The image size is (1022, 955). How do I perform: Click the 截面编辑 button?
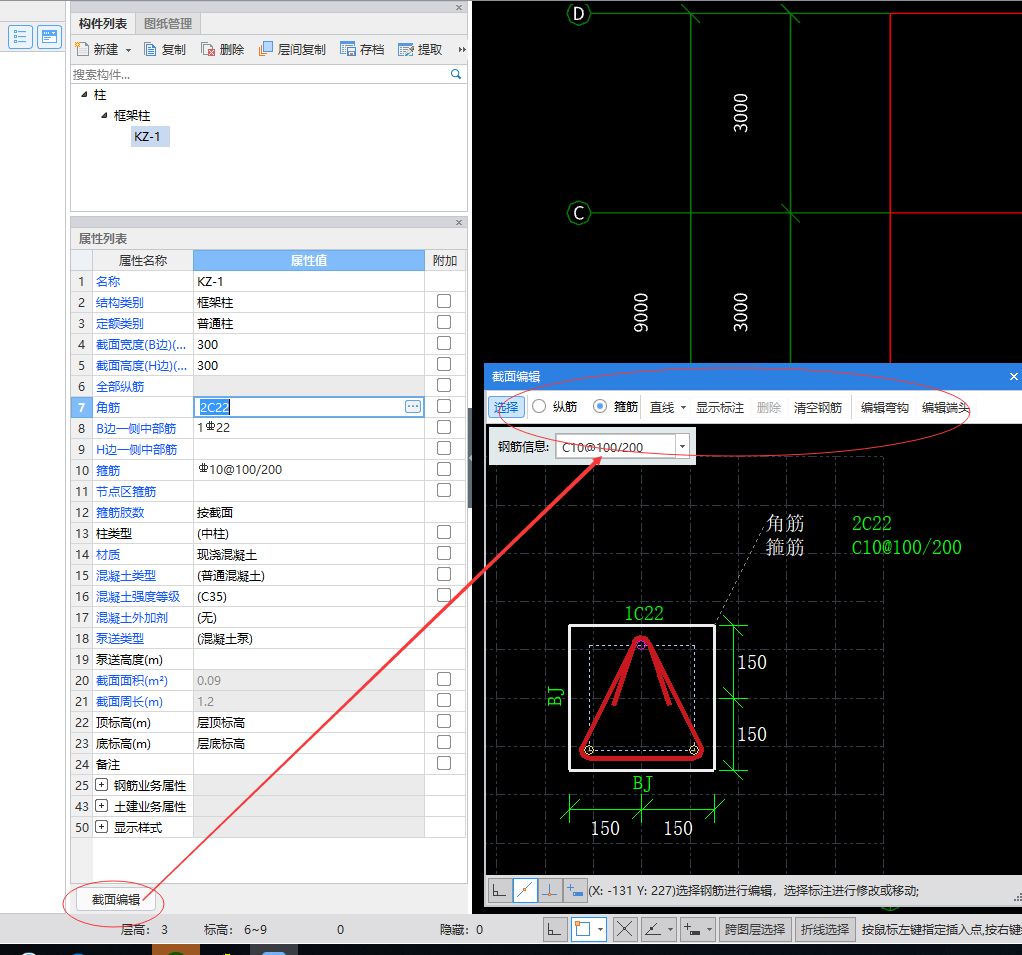pos(116,900)
